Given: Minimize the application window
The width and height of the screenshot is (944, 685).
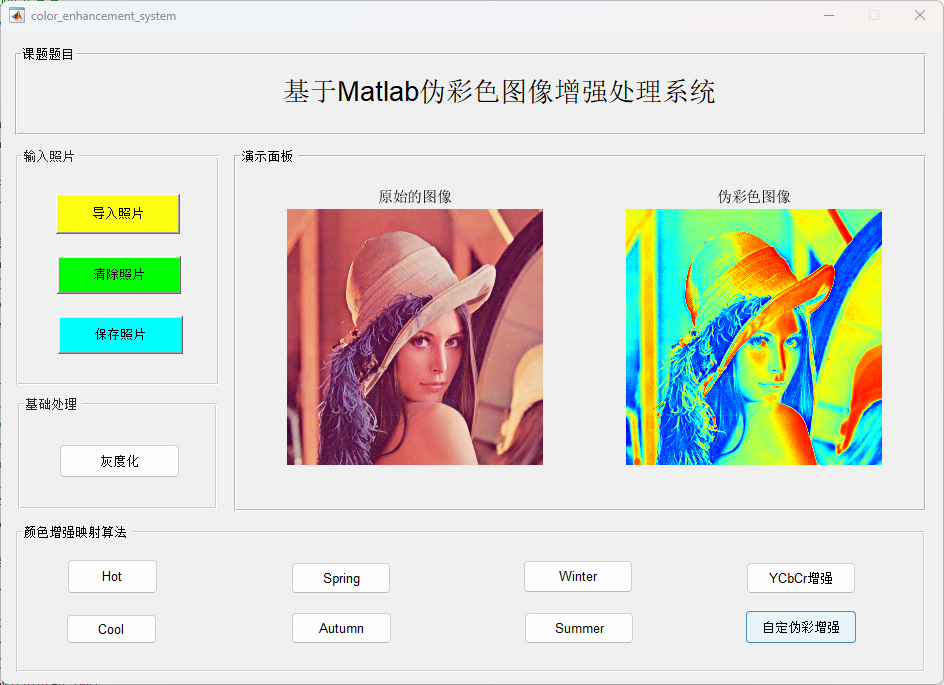Looking at the screenshot, I should 828,15.
